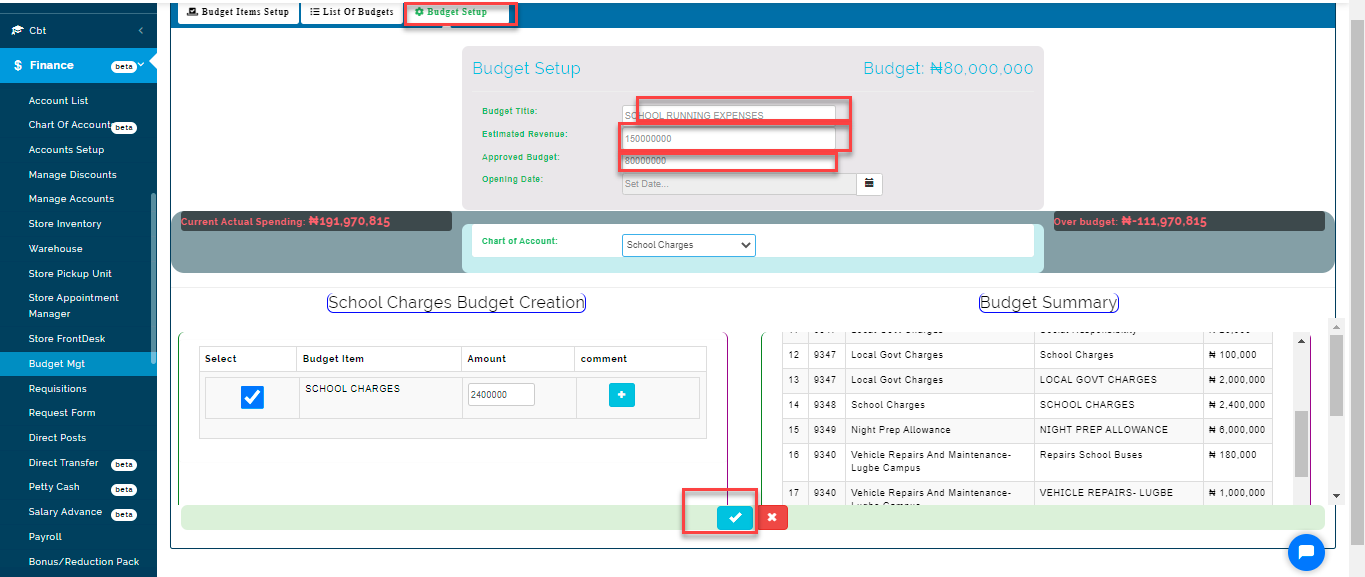The width and height of the screenshot is (1365, 577).
Task: Select the LOCAL GOVT CHARGES summary row
Action: [1027, 380]
